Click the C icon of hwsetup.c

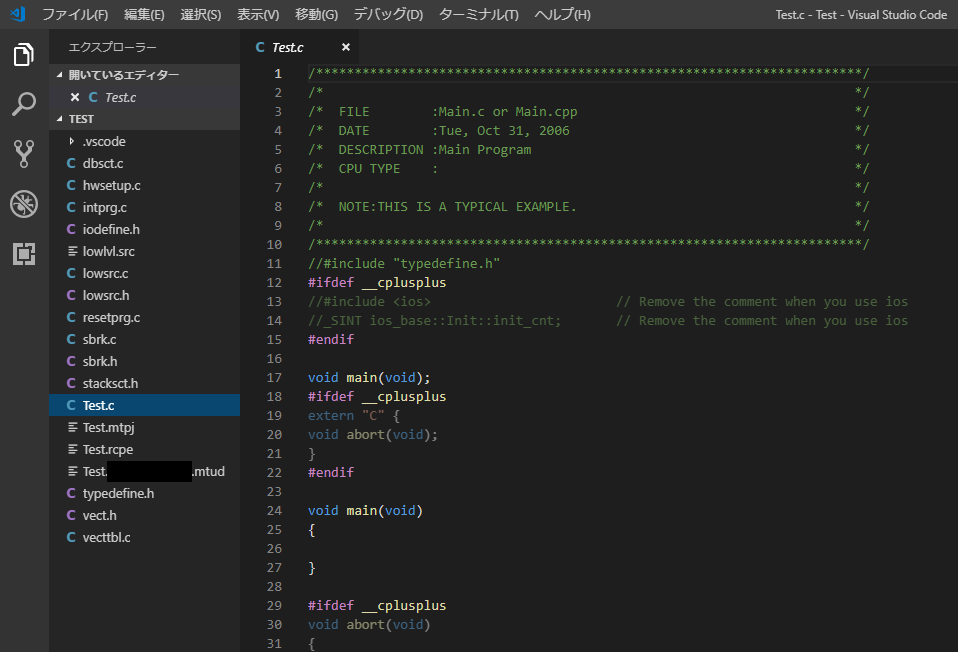pyautogui.click(x=71, y=185)
